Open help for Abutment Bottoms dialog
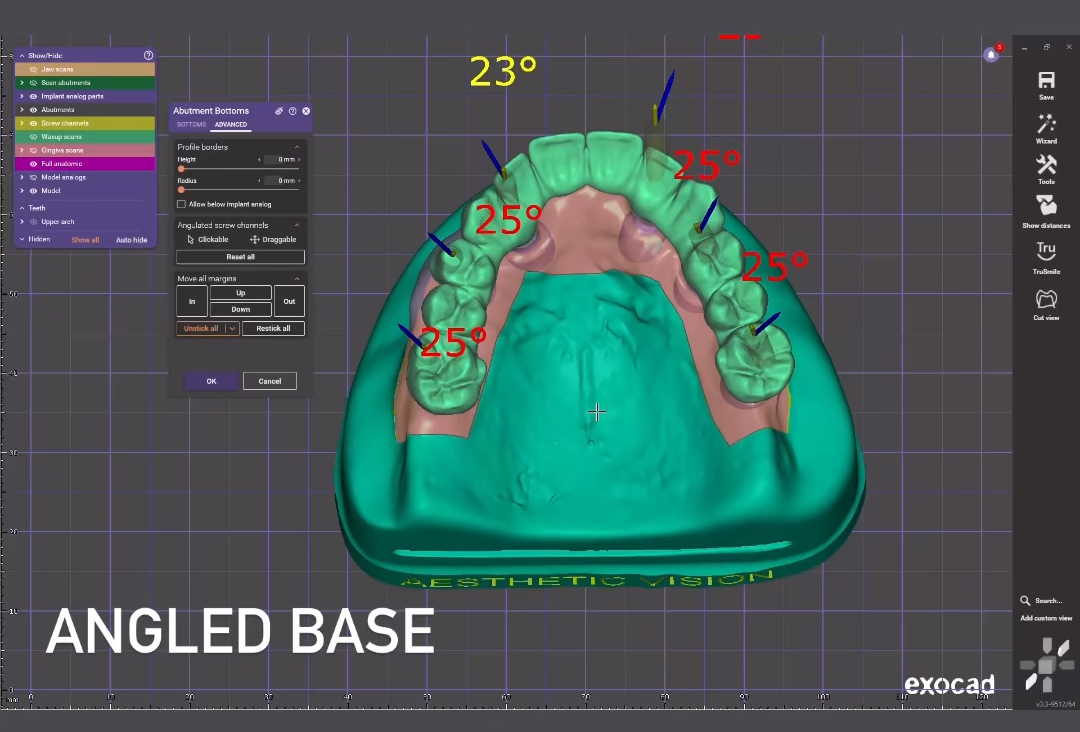The height and width of the screenshot is (732, 1080). 293,111
